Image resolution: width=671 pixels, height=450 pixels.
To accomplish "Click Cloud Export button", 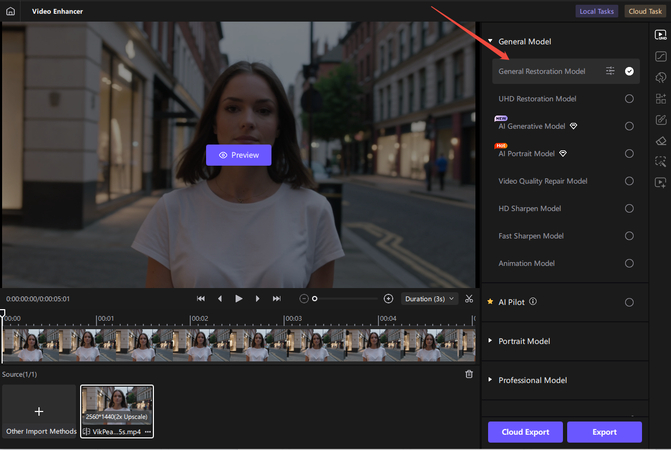I will 525,432.
